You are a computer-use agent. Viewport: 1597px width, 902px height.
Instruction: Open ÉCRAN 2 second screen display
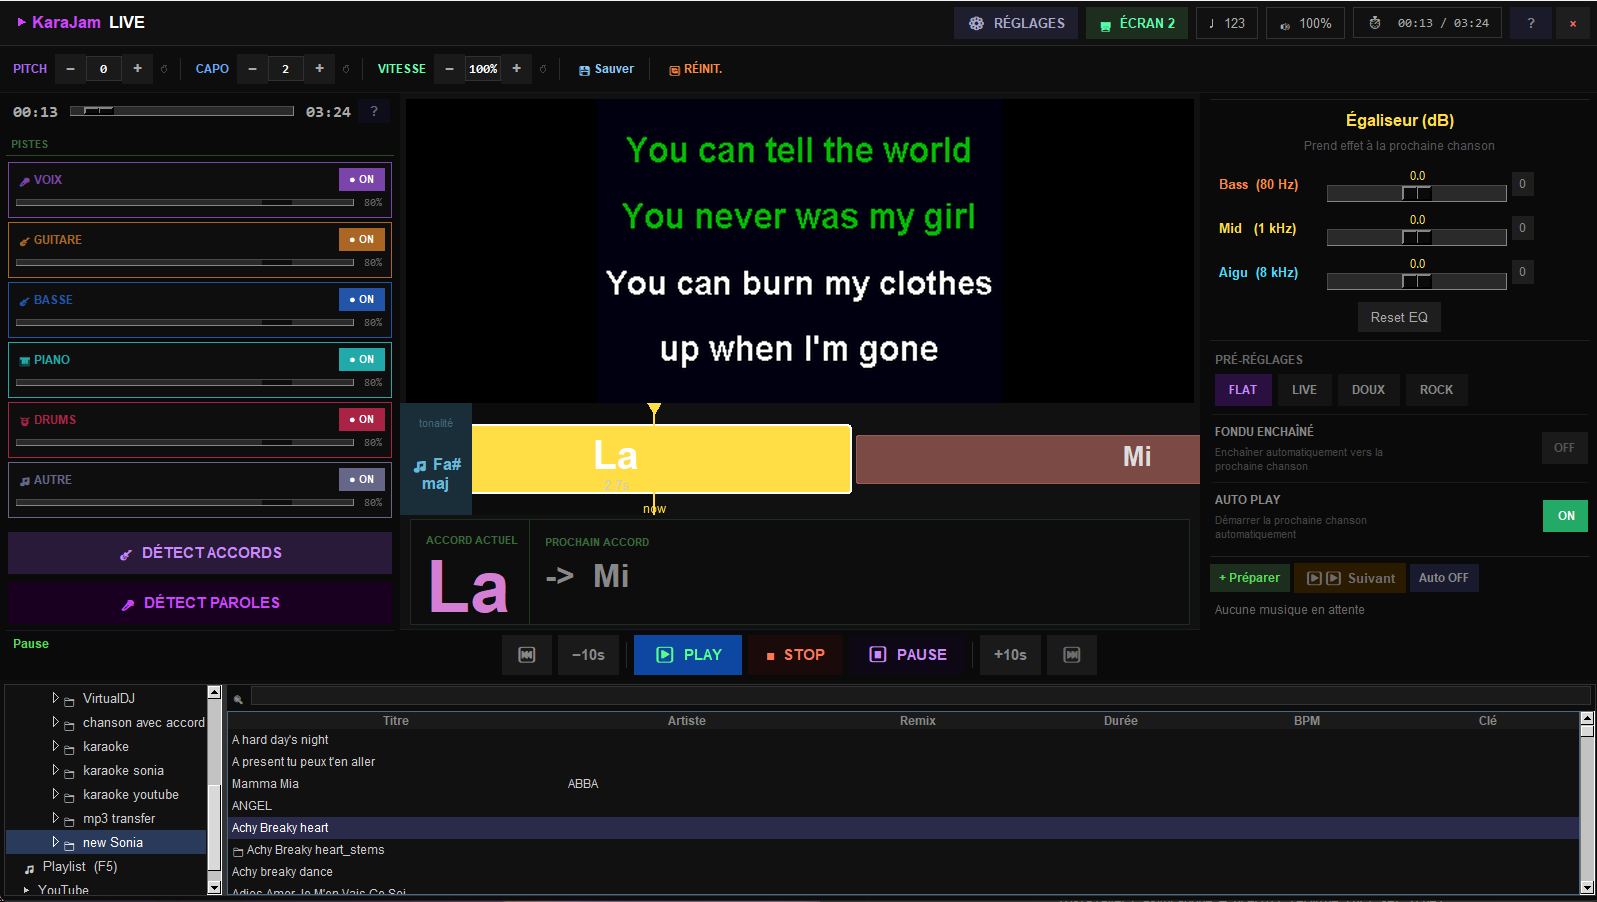(1137, 23)
